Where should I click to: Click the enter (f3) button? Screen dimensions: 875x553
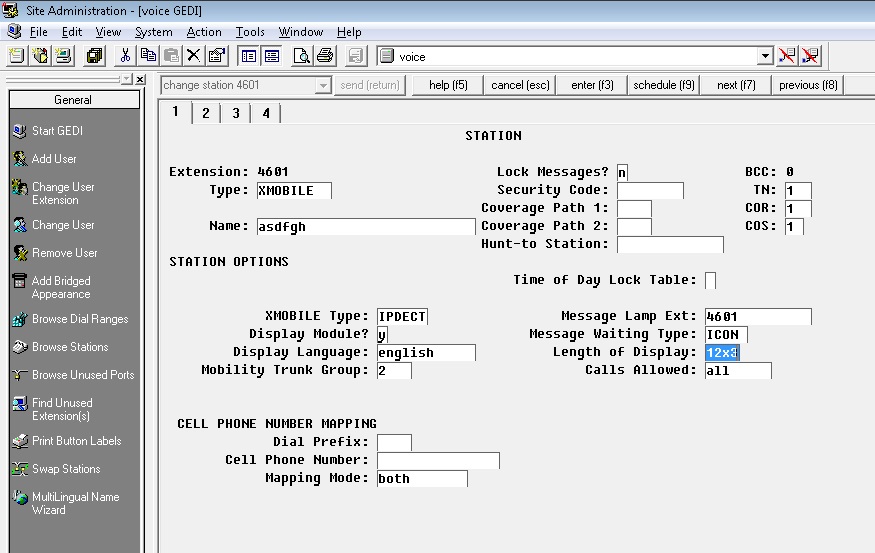(x=592, y=85)
